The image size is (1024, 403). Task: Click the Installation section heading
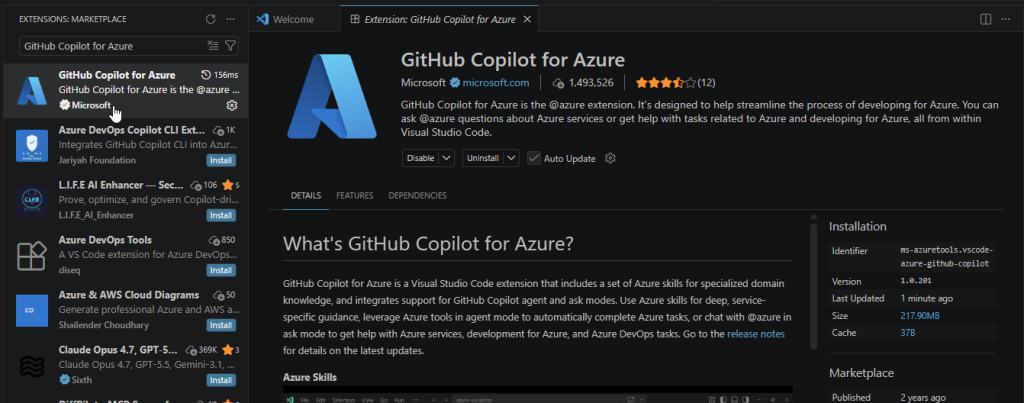point(857,227)
